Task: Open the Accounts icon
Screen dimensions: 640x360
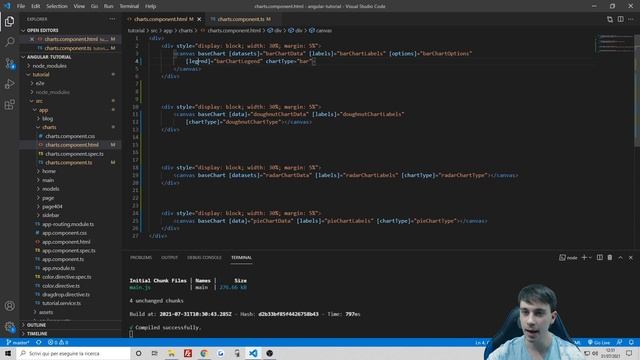Action: pos(9,306)
